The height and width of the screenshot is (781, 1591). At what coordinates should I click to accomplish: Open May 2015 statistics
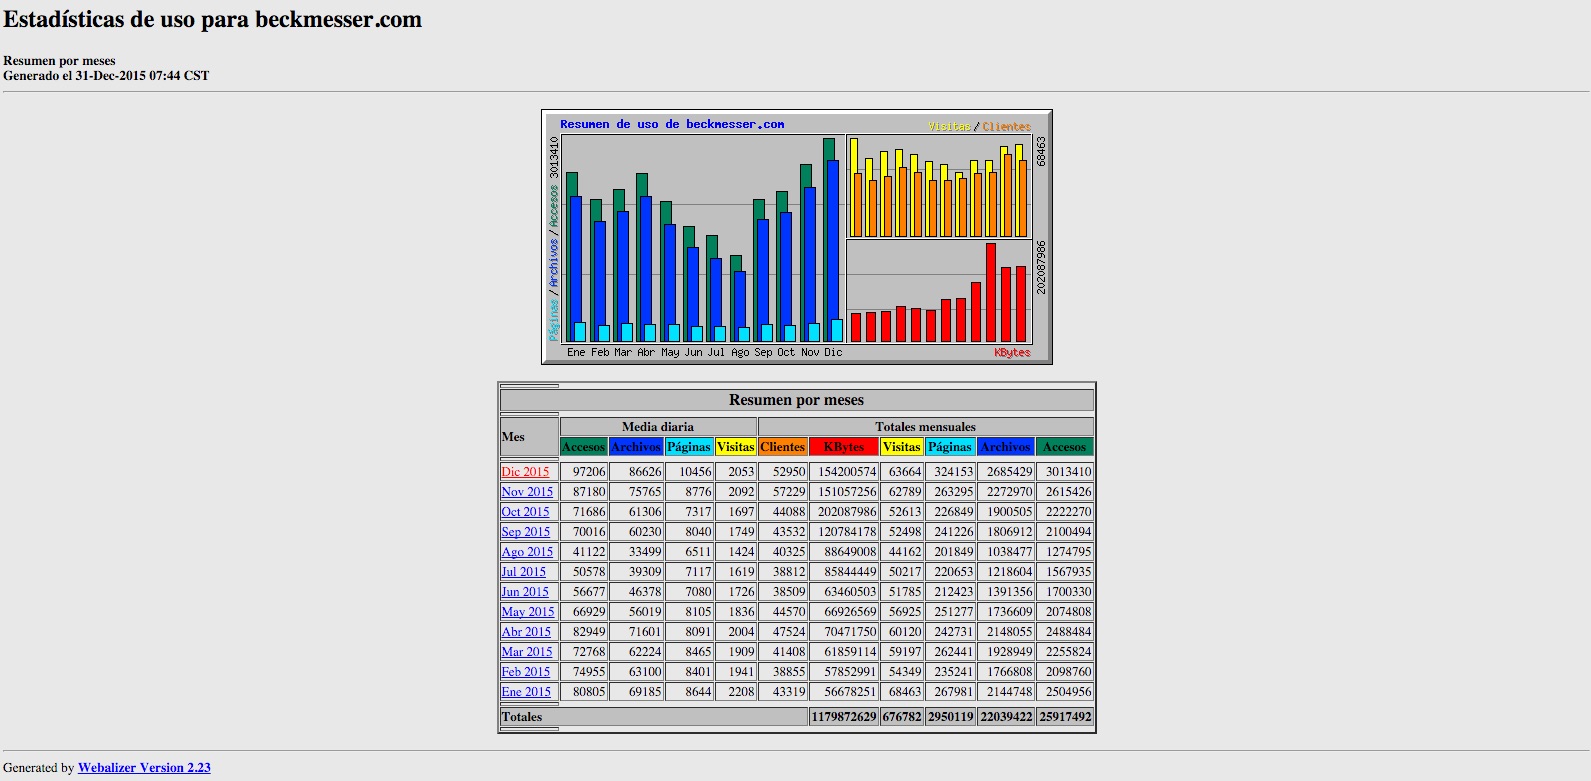[x=527, y=612]
